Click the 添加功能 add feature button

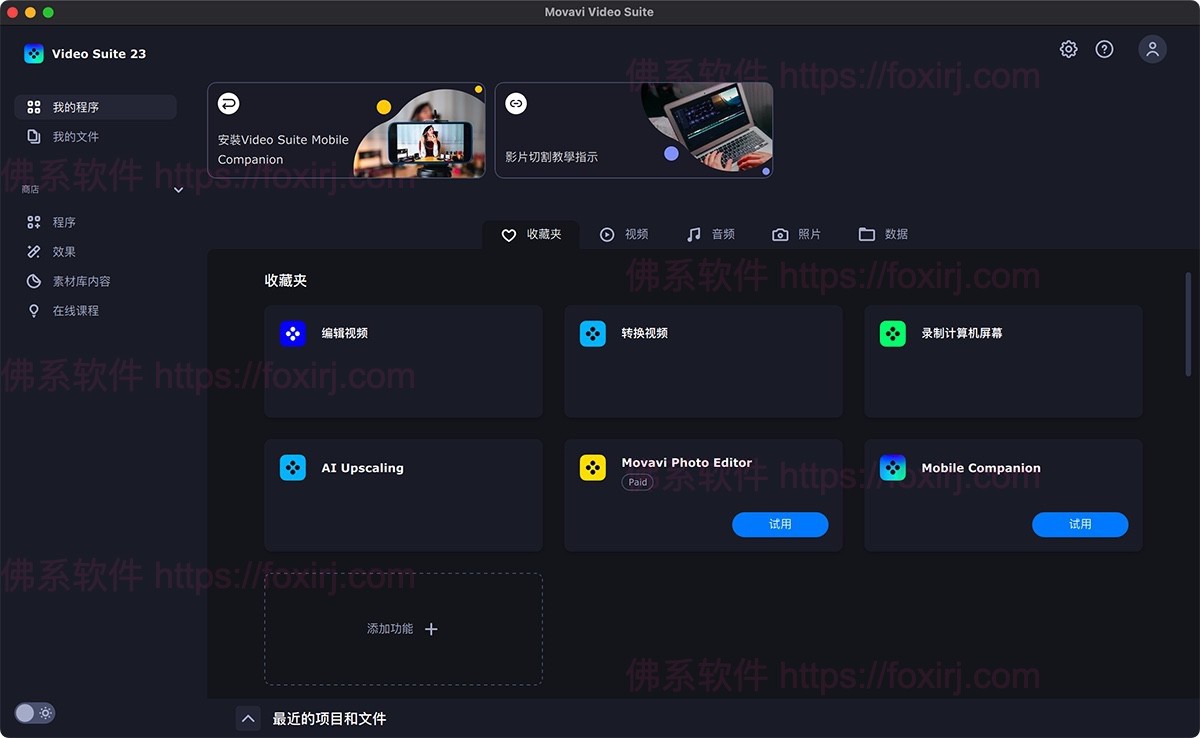click(x=403, y=629)
